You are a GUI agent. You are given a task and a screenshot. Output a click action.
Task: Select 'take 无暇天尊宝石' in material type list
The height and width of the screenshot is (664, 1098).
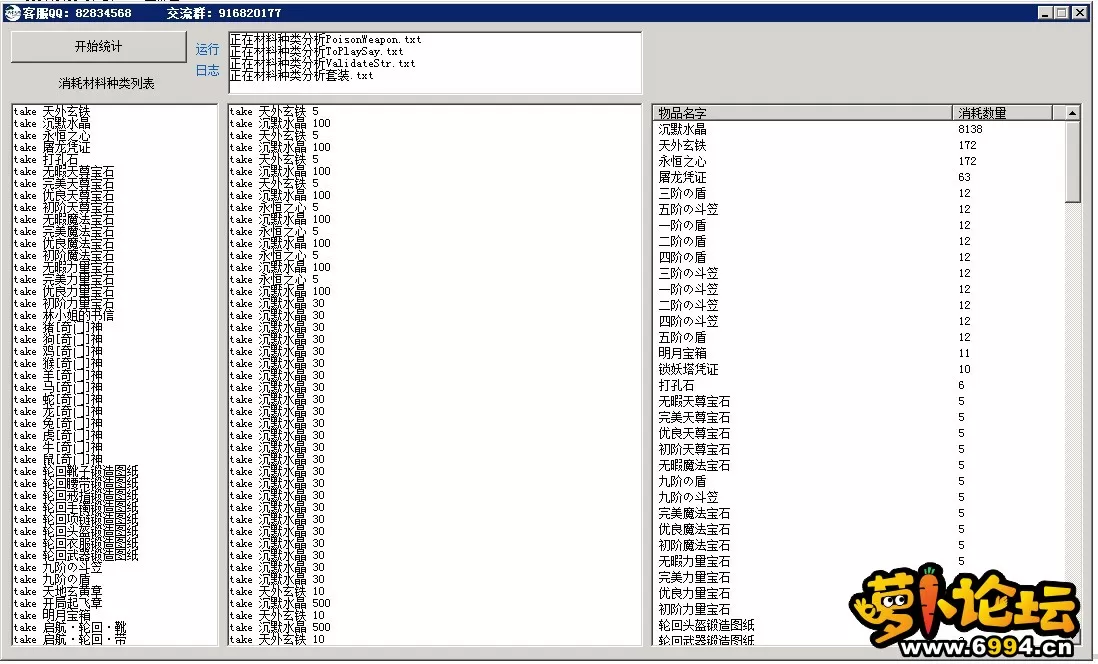point(64,172)
